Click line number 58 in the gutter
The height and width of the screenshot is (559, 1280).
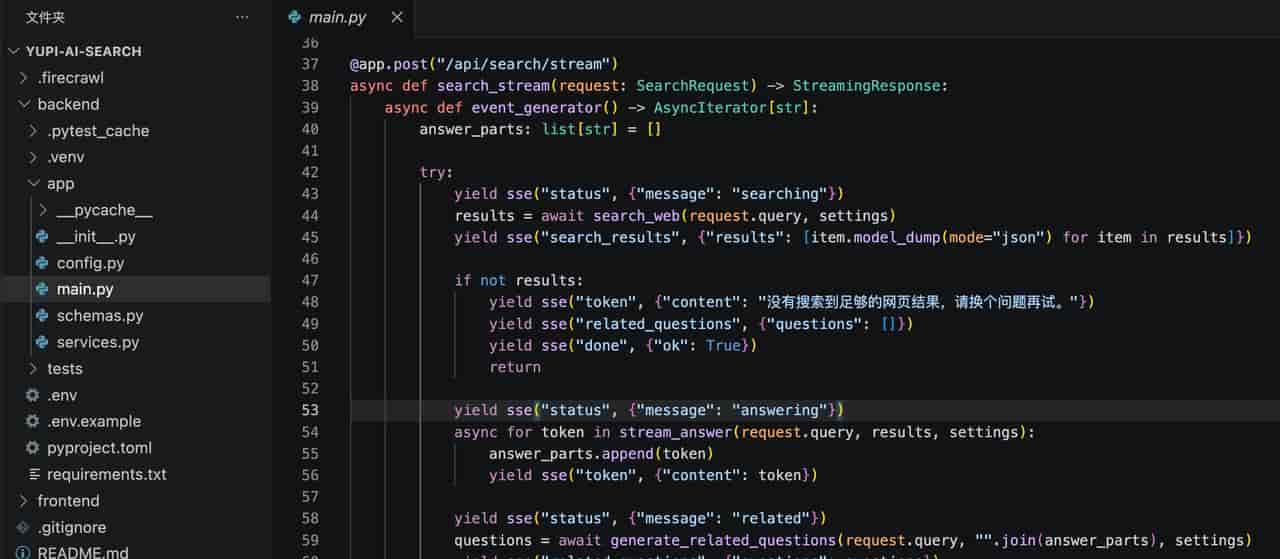pos(309,518)
